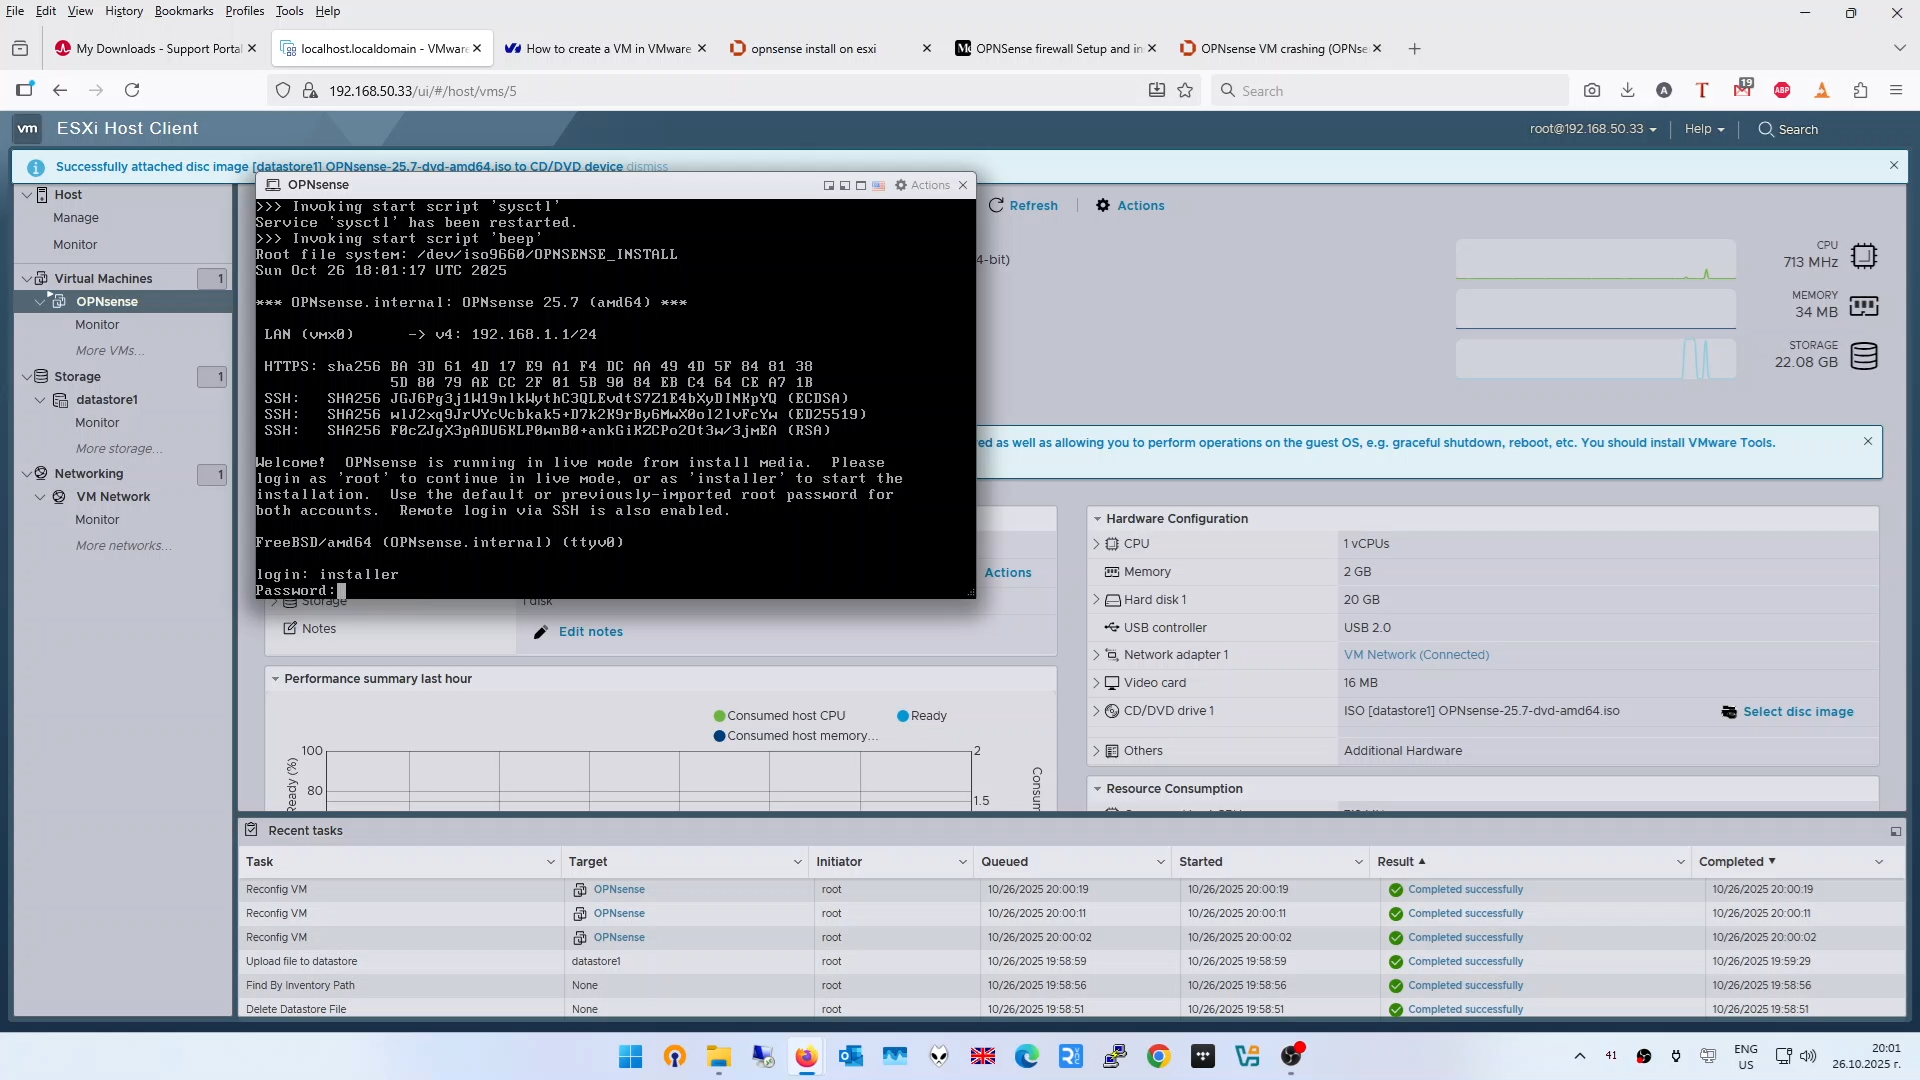
Task: Click the Select disc image icon
Action: (1729, 712)
